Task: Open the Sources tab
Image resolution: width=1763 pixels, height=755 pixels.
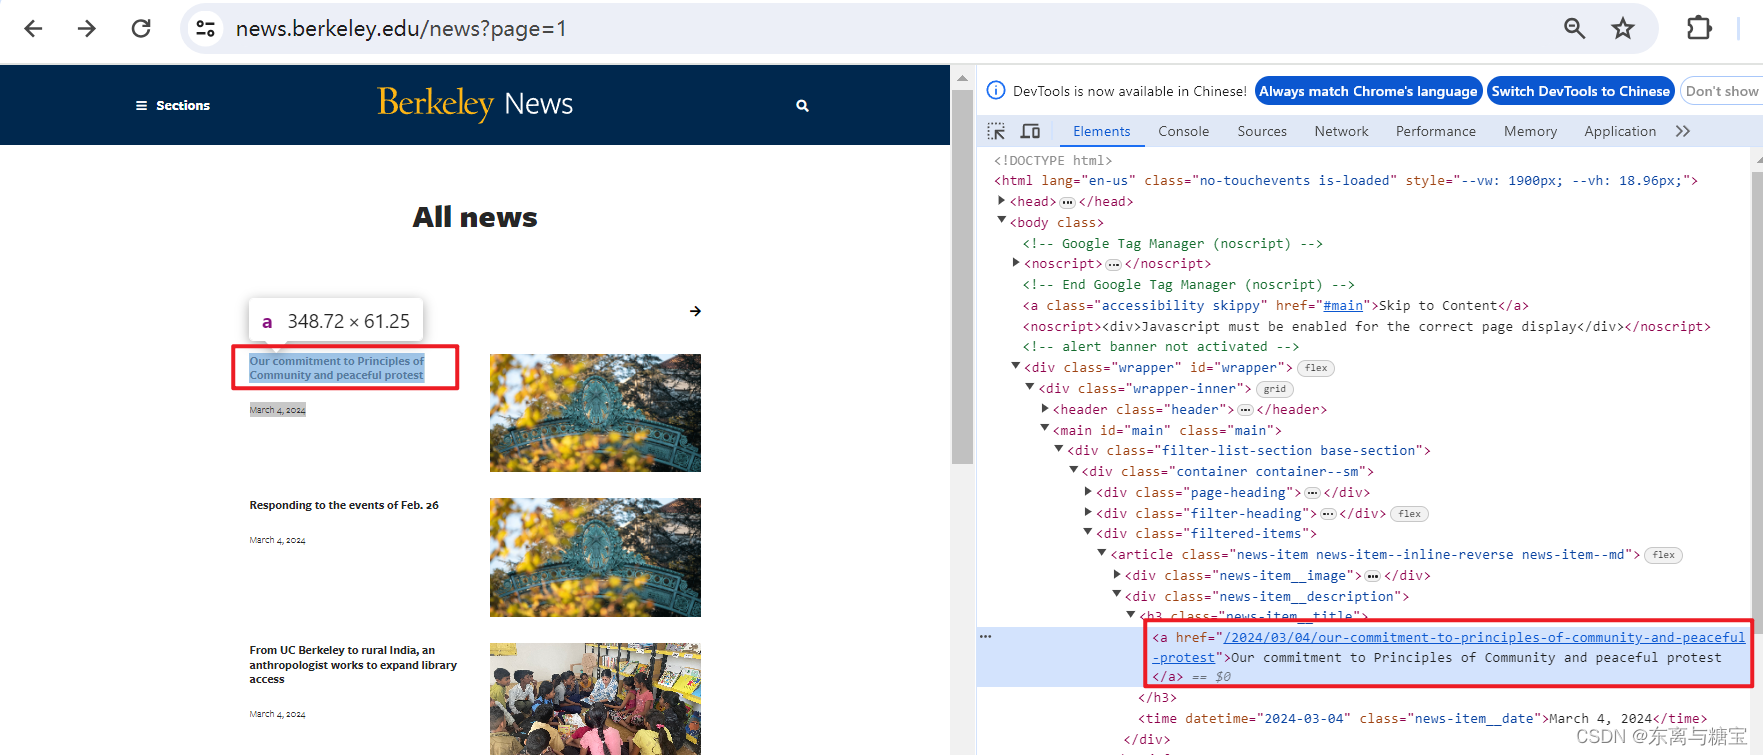Action: coord(1262,131)
